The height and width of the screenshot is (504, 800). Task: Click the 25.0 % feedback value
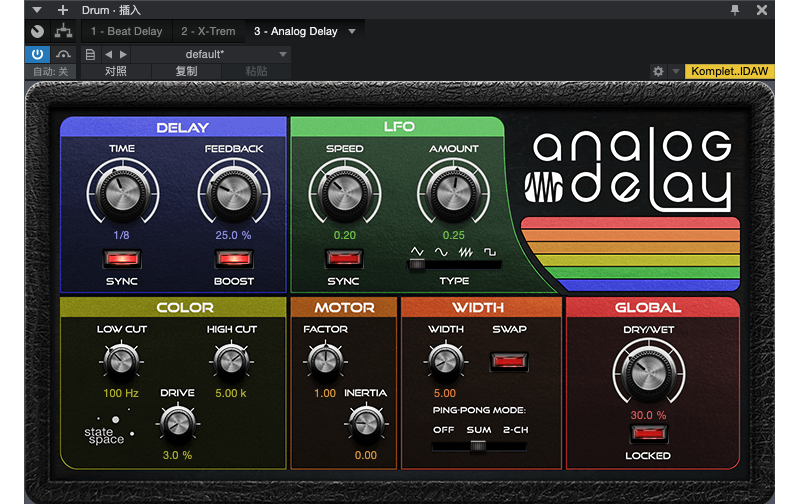pyautogui.click(x=233, y=235)
